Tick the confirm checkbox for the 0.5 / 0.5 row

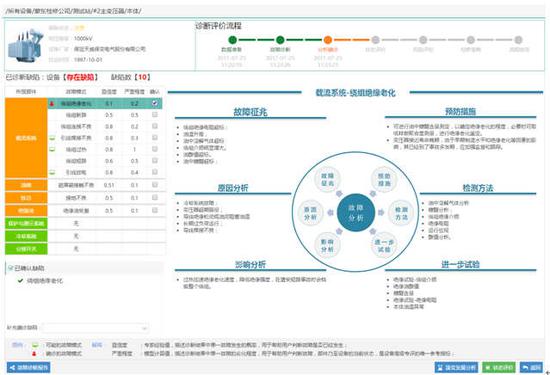(x=155, y=115)
